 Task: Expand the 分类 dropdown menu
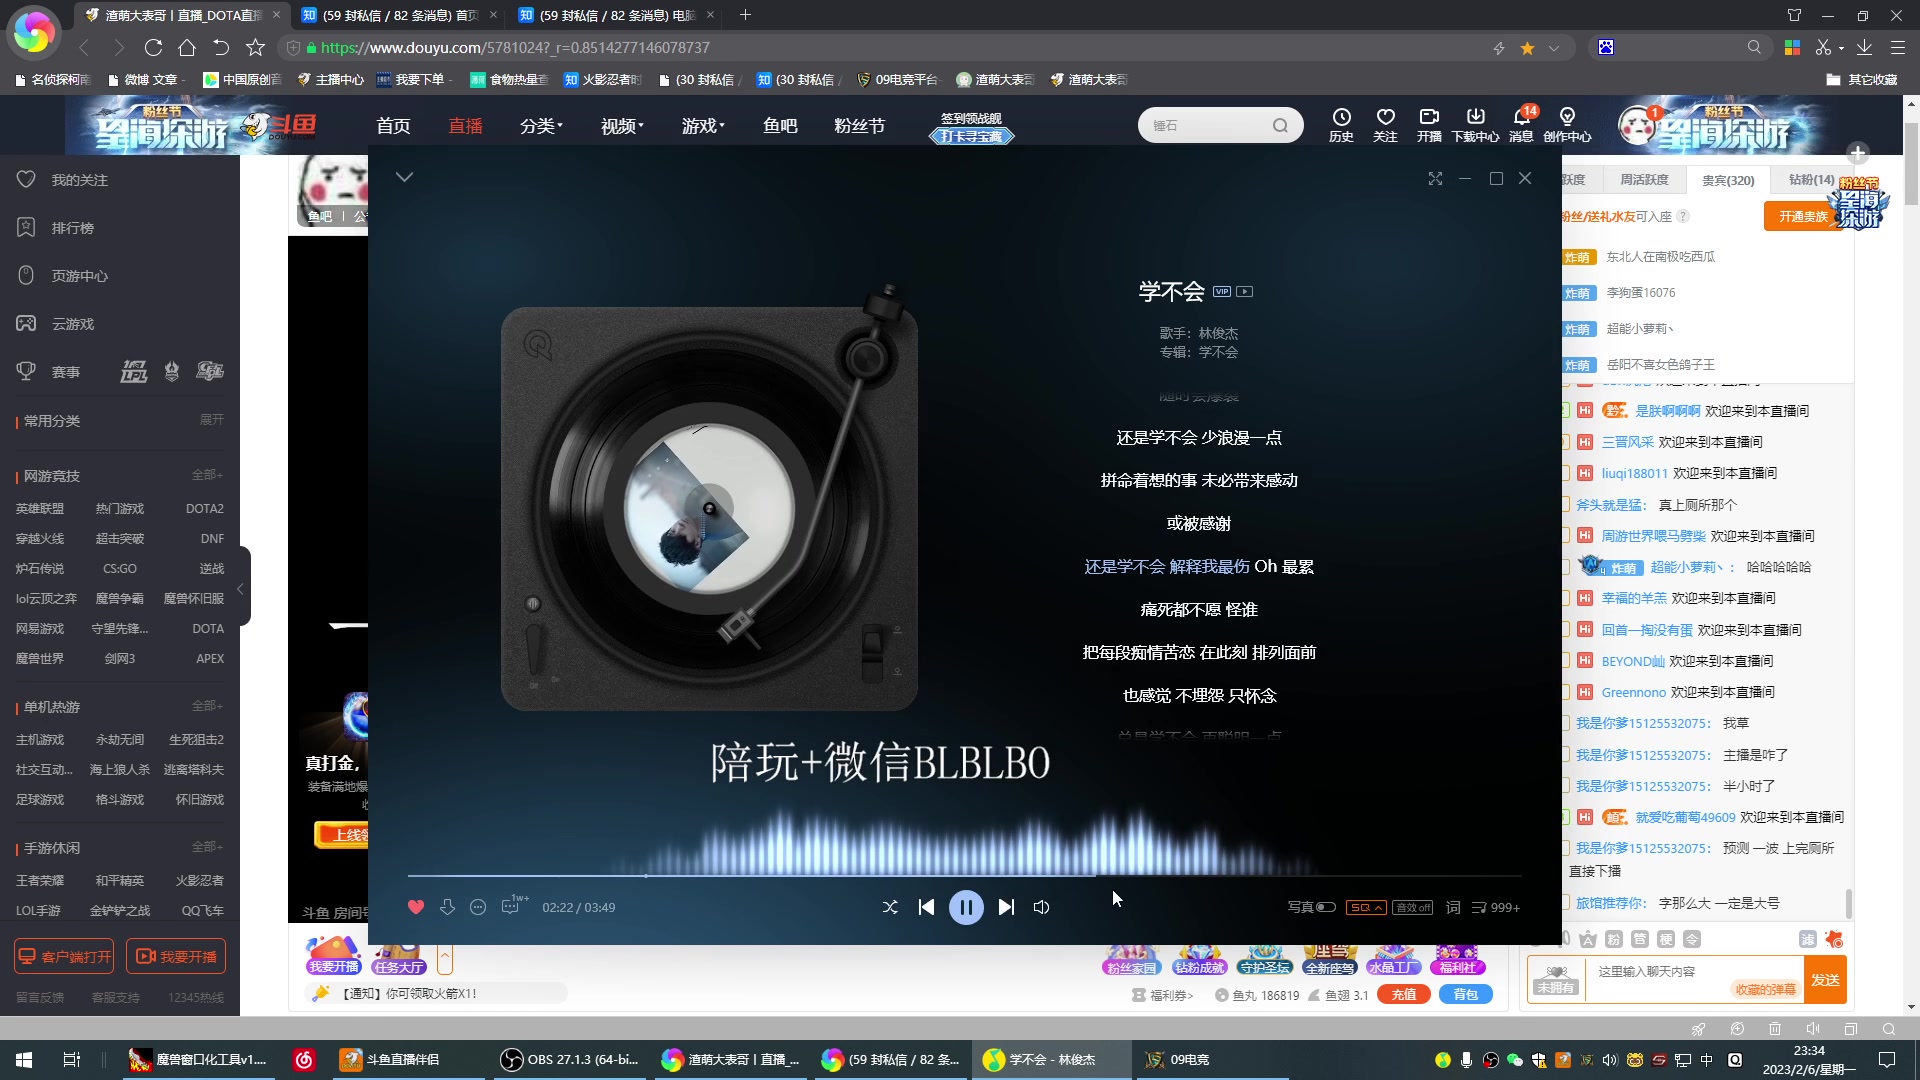click(x=541, y=126)
